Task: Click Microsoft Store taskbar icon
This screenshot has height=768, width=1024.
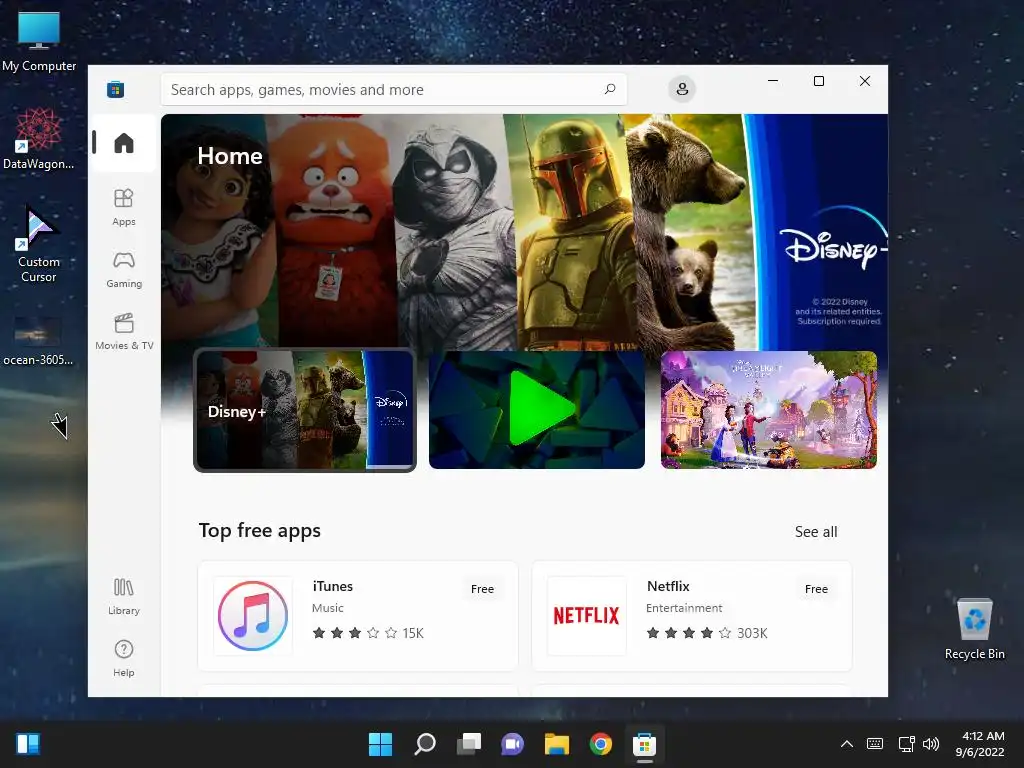Action: tap(645, 744)
